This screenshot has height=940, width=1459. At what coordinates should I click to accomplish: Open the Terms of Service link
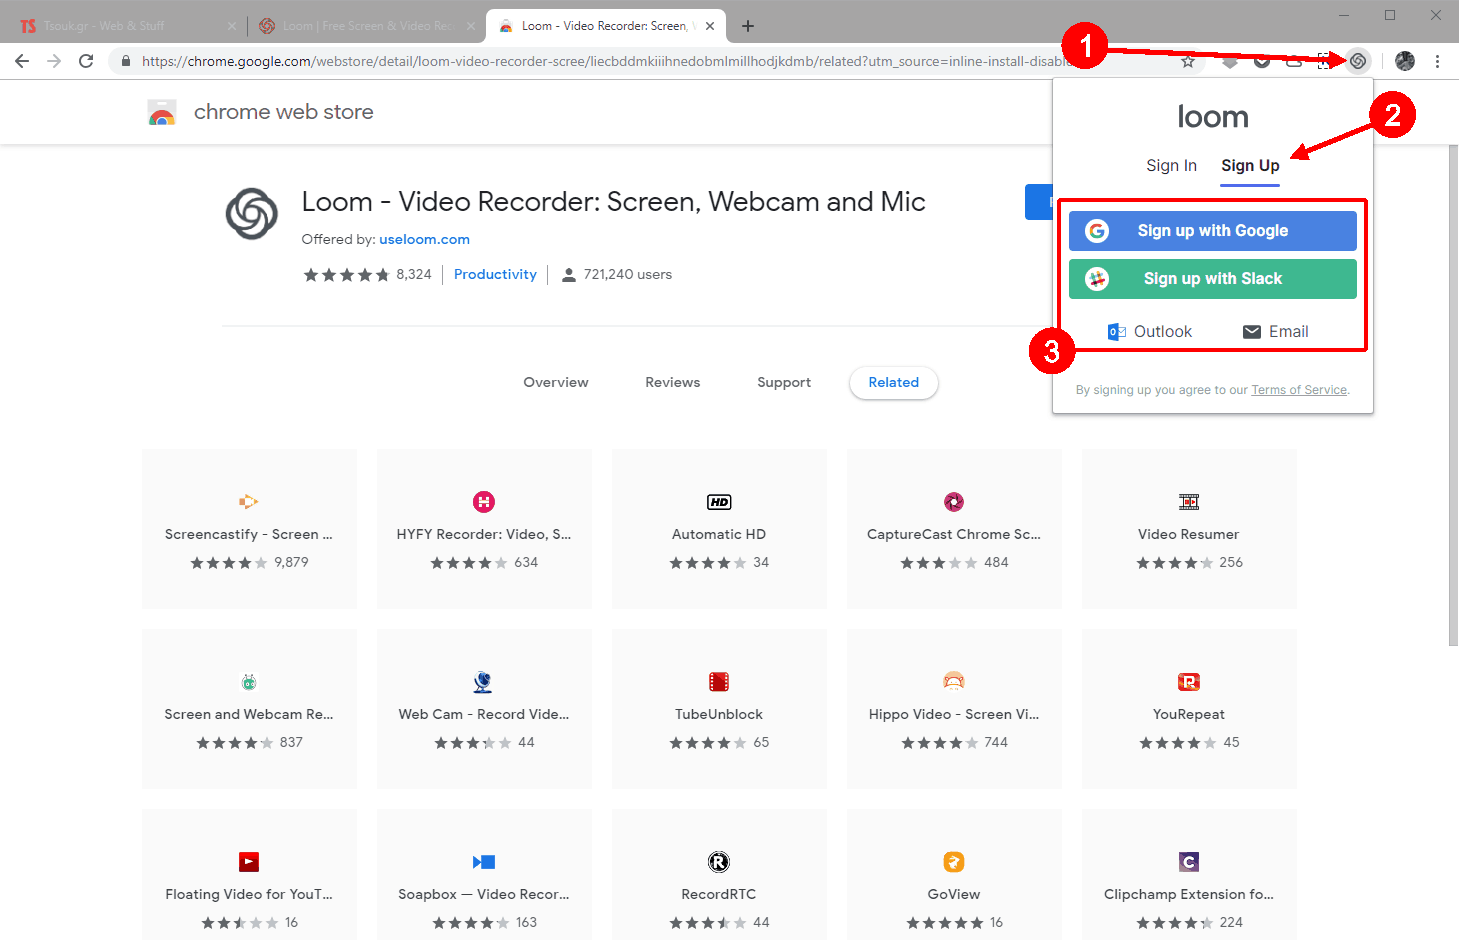[x=1299, y=390]
